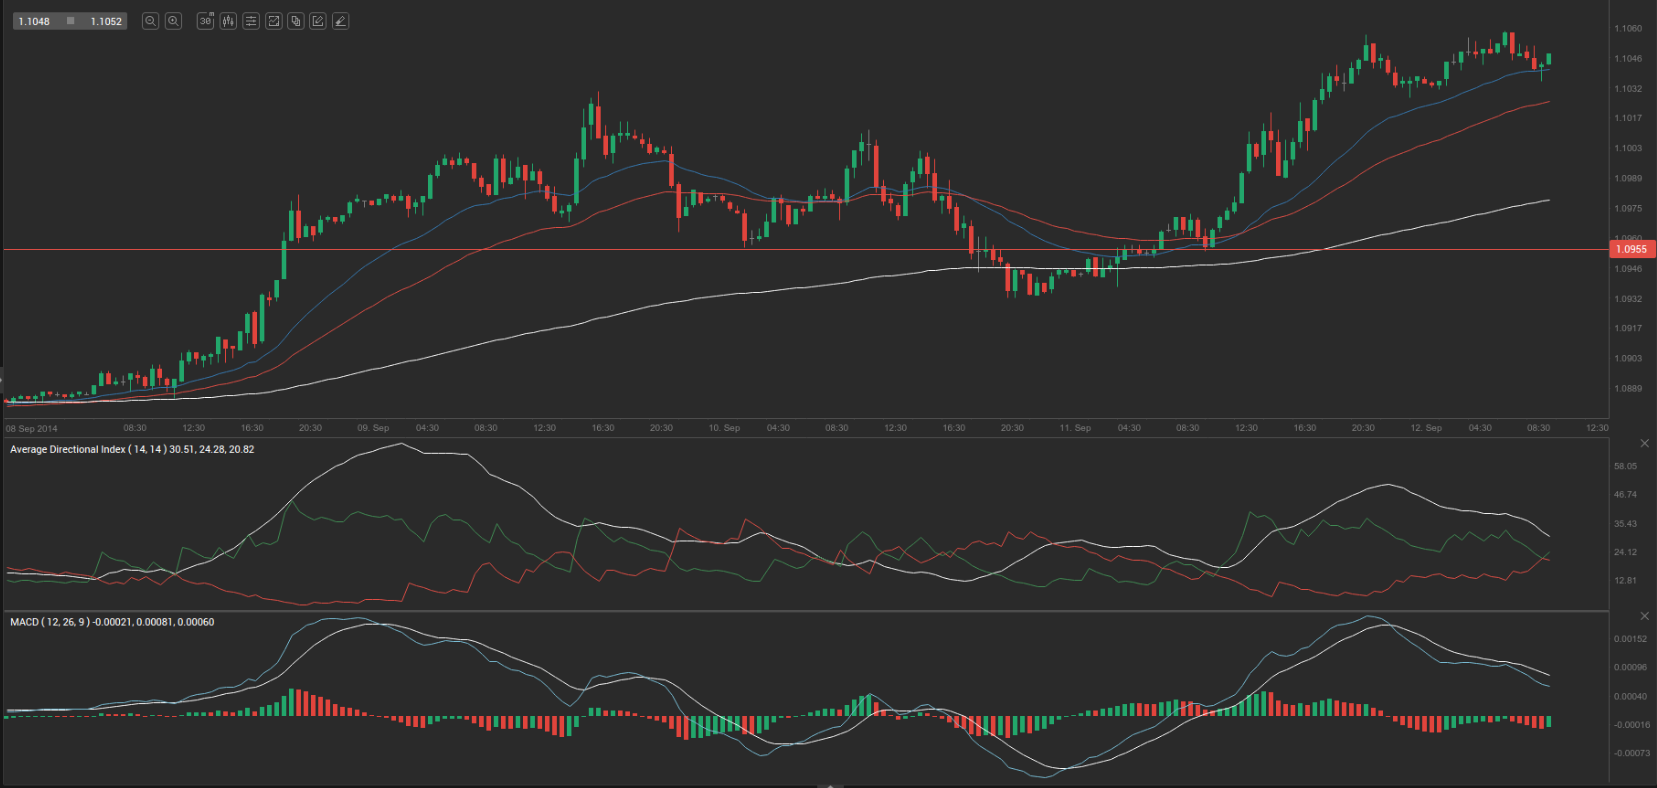Viewport: 1657px width, 788px height.
Task: Click the ask price 1.1052
Action: click(106, 21)
